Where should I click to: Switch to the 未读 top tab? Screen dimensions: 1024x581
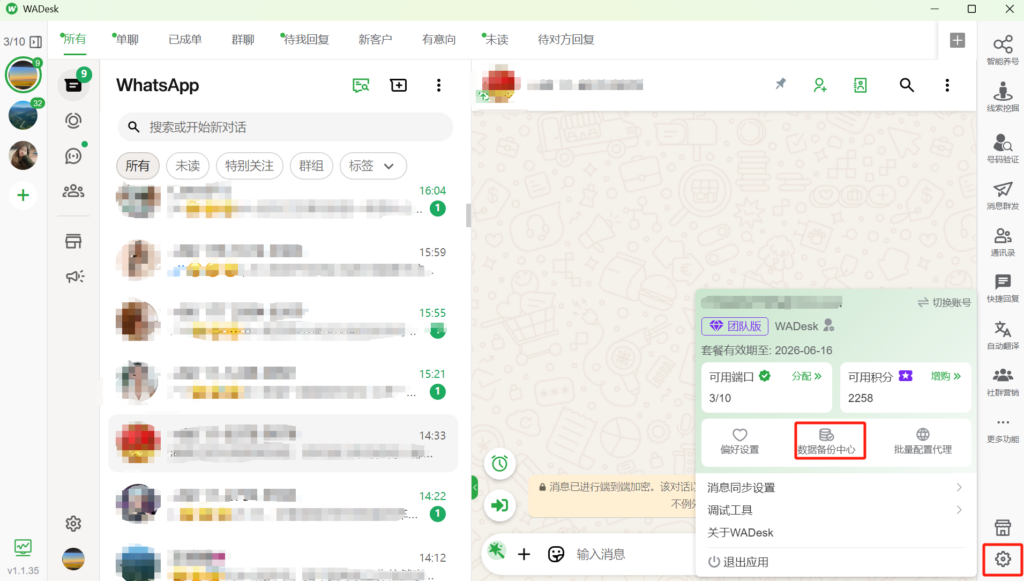pyautogui.click(x=496, y=39)
